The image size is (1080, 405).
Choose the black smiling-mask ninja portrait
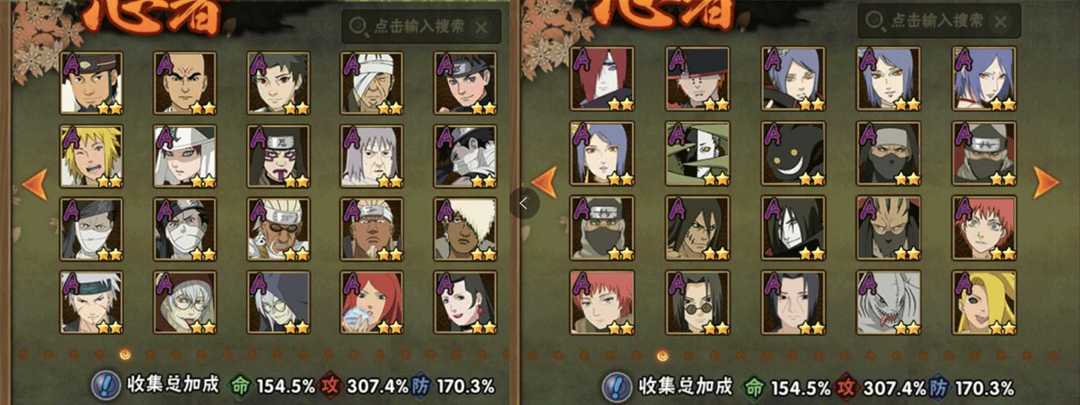[x=793, y=154]
